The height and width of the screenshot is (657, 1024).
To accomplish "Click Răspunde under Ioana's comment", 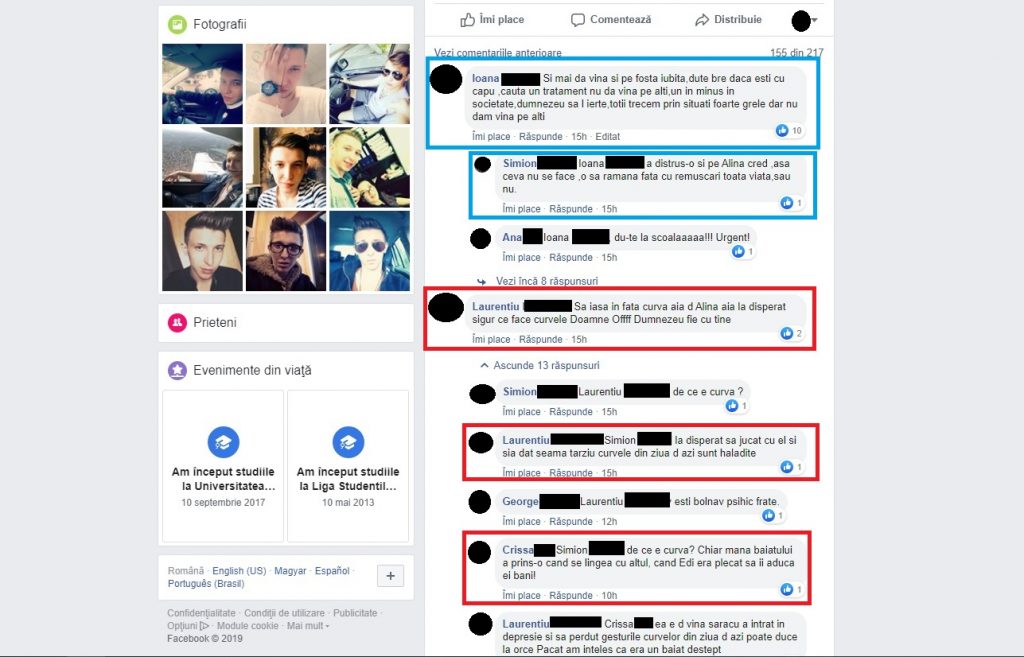I will pyautogui.click(x=541, y=136).
